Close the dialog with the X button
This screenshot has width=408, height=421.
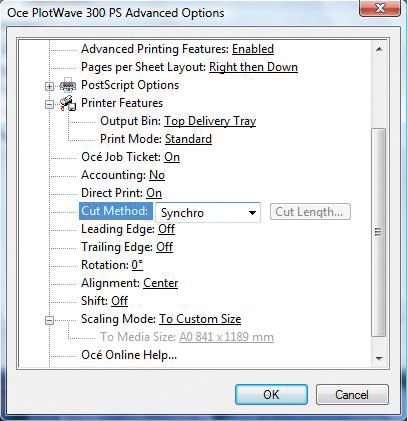[x=380, y=8]
